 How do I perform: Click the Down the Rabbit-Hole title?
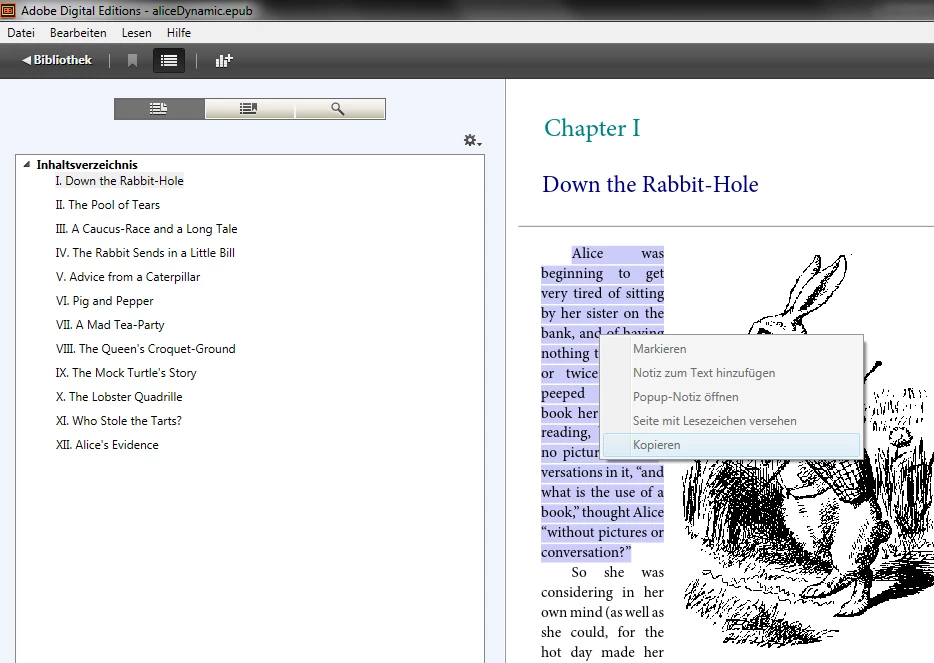click(650, 184)
